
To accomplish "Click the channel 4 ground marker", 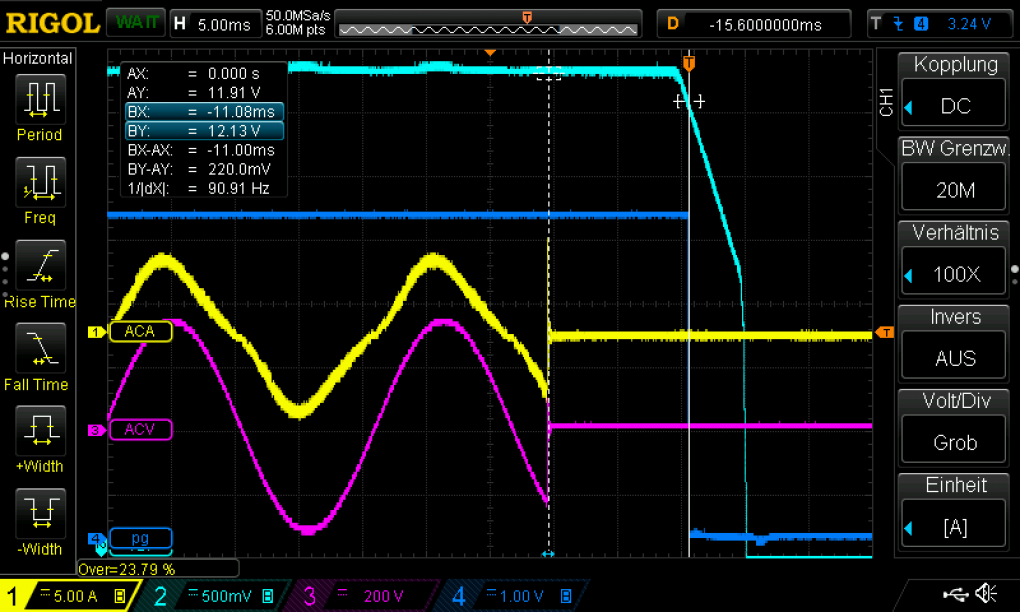I will (96, 539).
